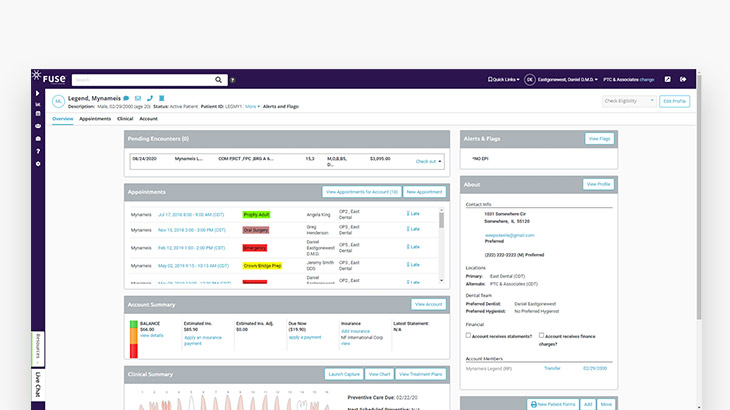Click the View Flags button

(x=599, y=139)
